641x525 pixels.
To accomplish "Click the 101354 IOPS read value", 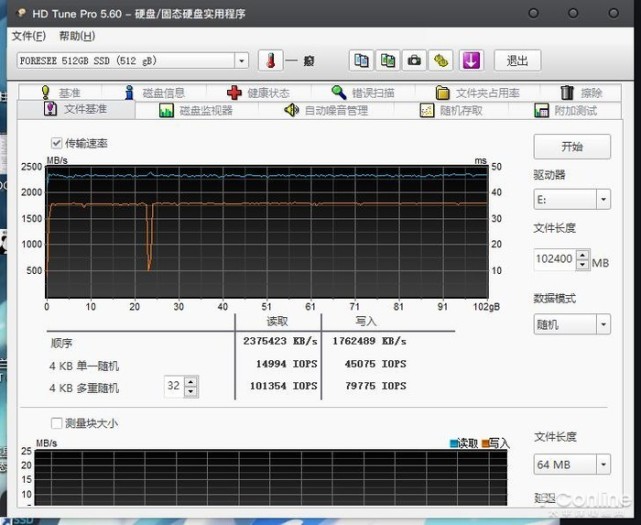I will point(283,386).
